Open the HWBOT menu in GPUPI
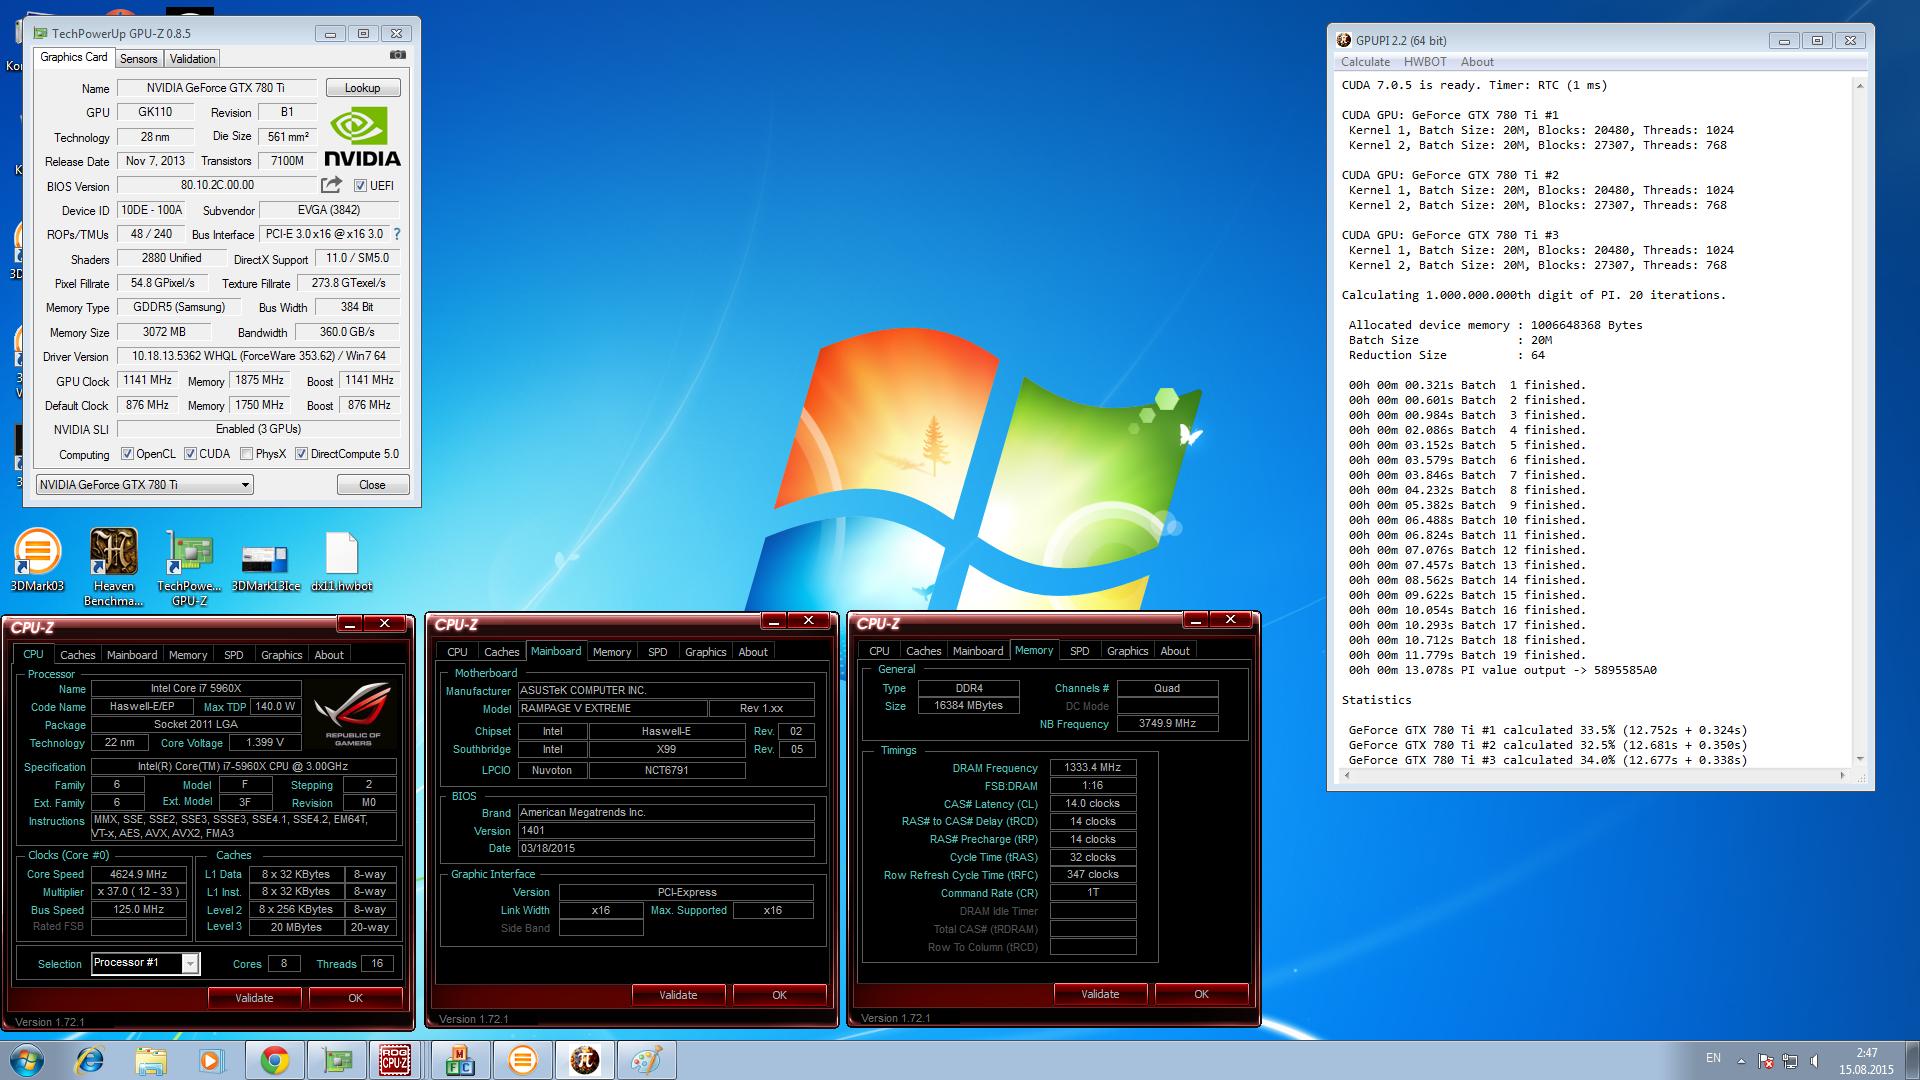 (1425, 62)
